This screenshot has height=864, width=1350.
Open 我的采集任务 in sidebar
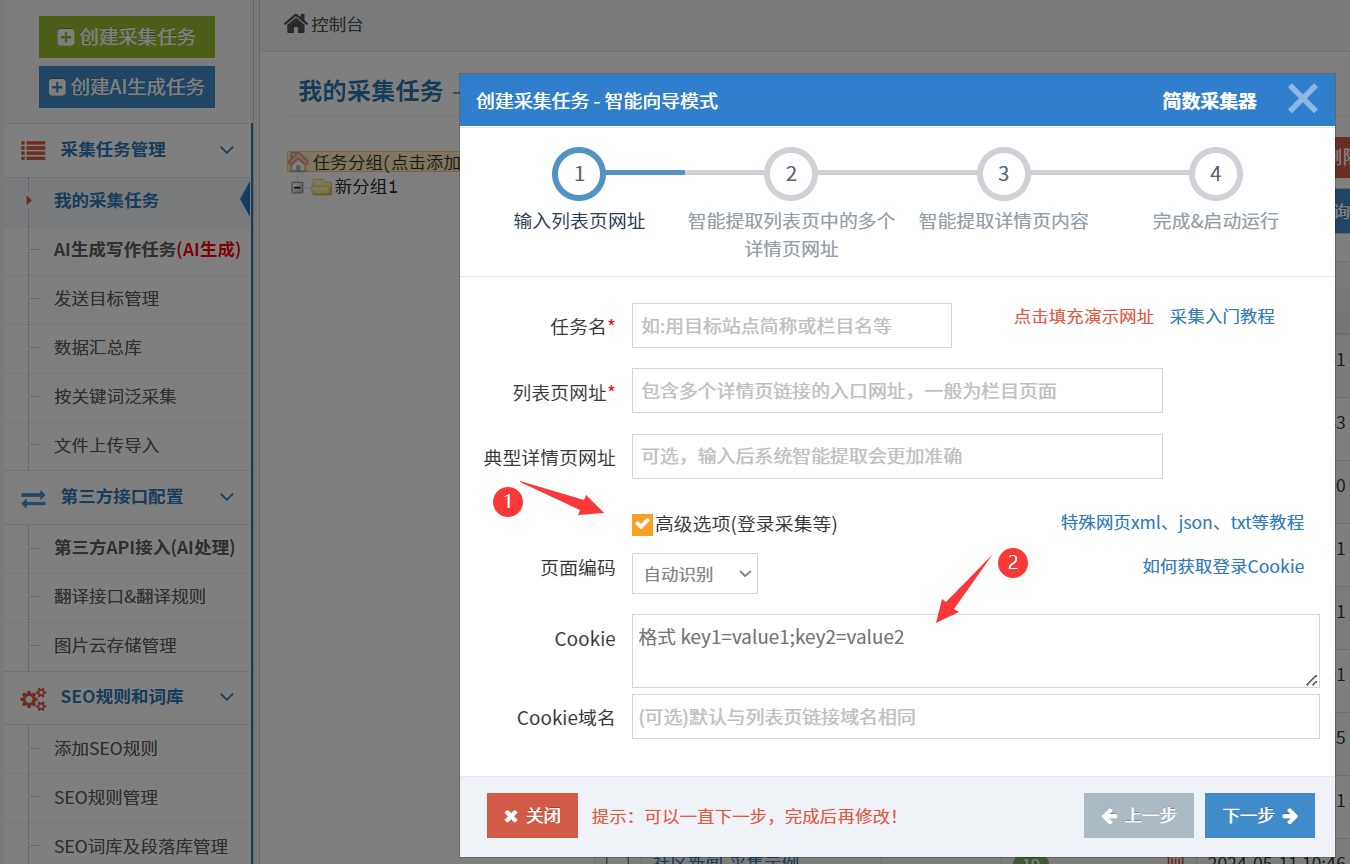(x=106, y=200)
